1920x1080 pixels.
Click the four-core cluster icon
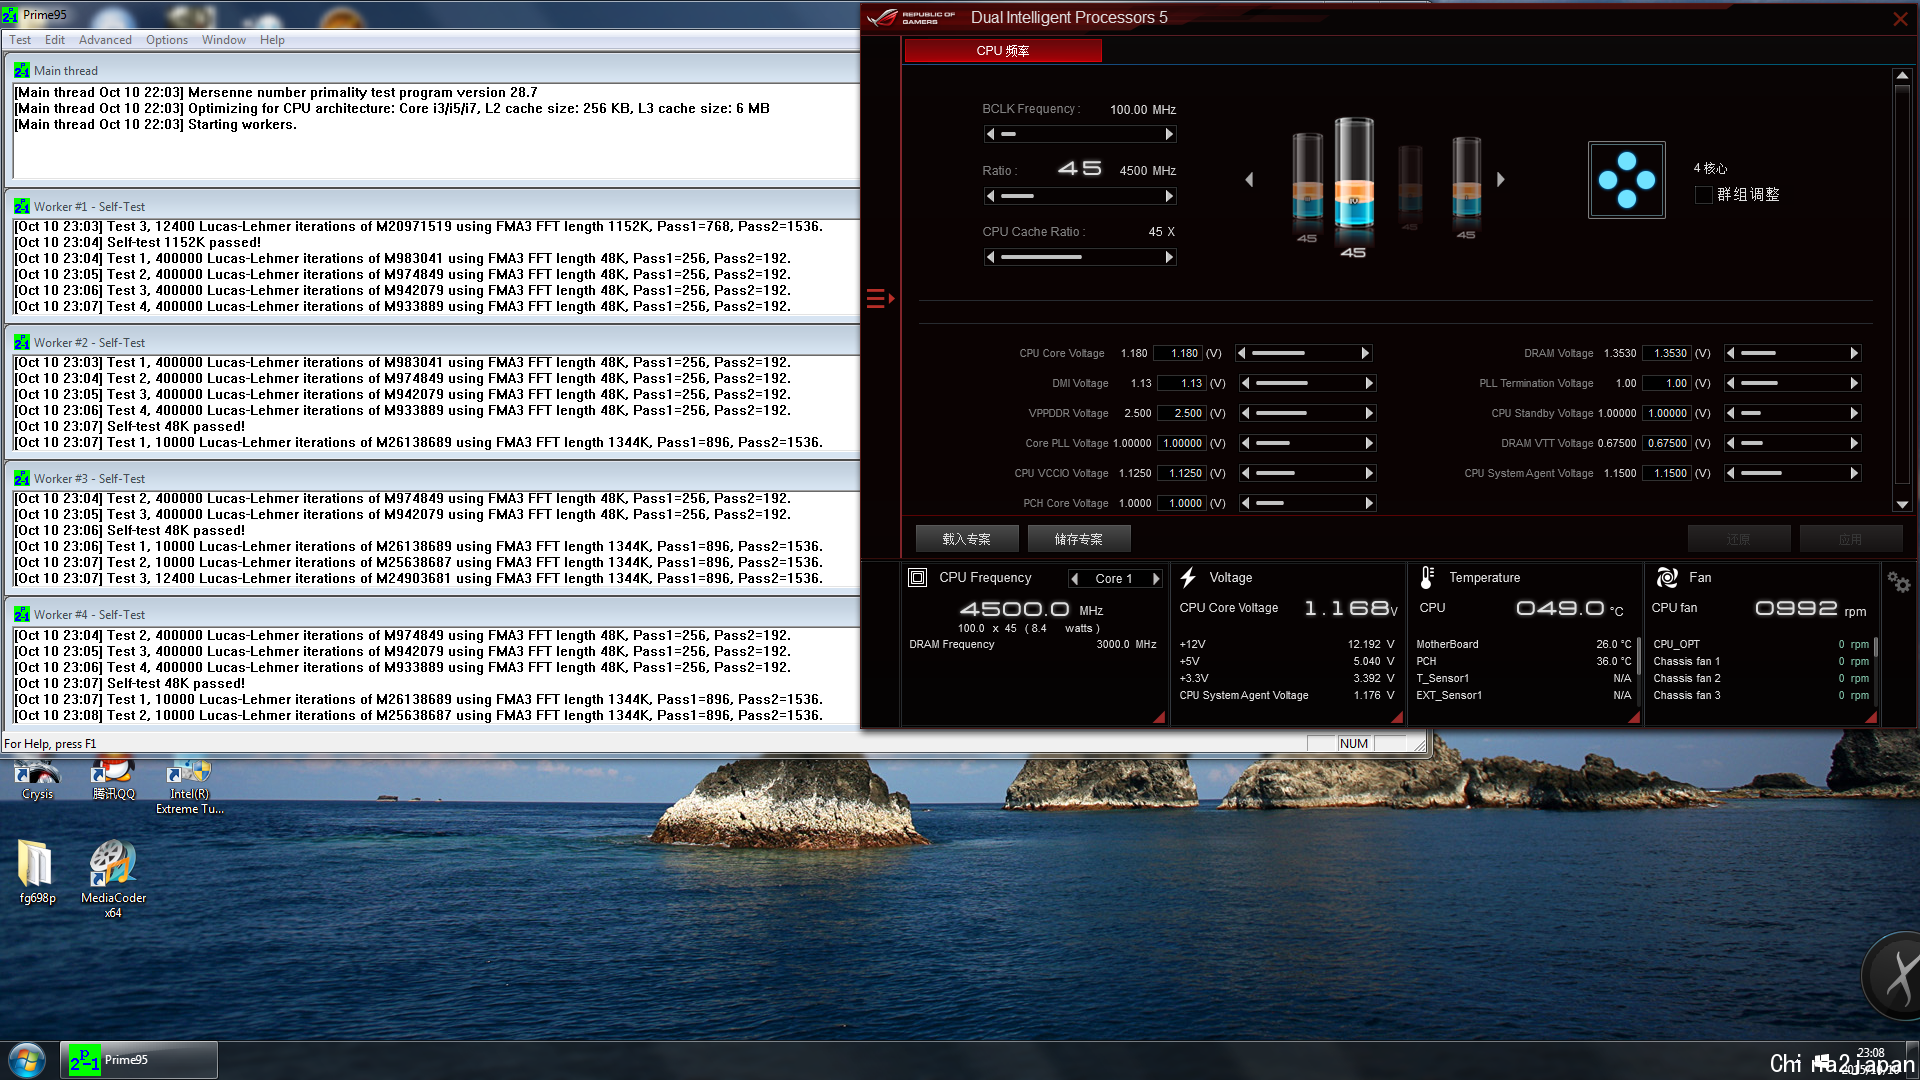(x=1626, y=180)
